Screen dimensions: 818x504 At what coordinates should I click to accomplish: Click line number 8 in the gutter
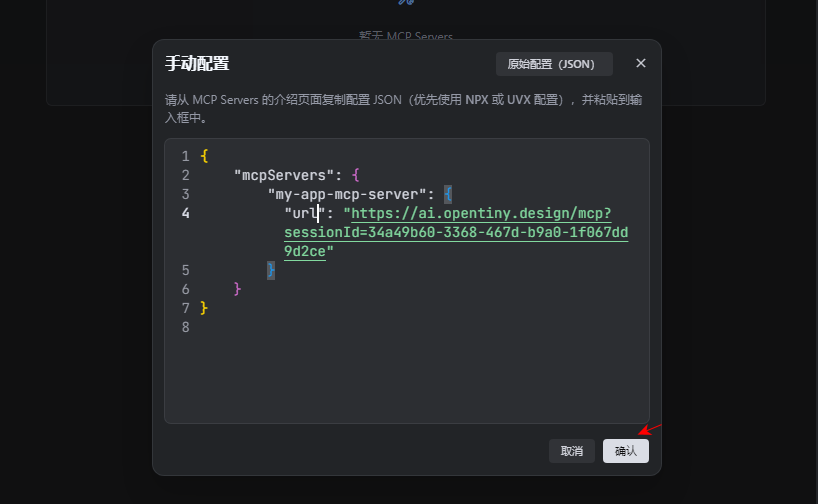pos(185,327)
